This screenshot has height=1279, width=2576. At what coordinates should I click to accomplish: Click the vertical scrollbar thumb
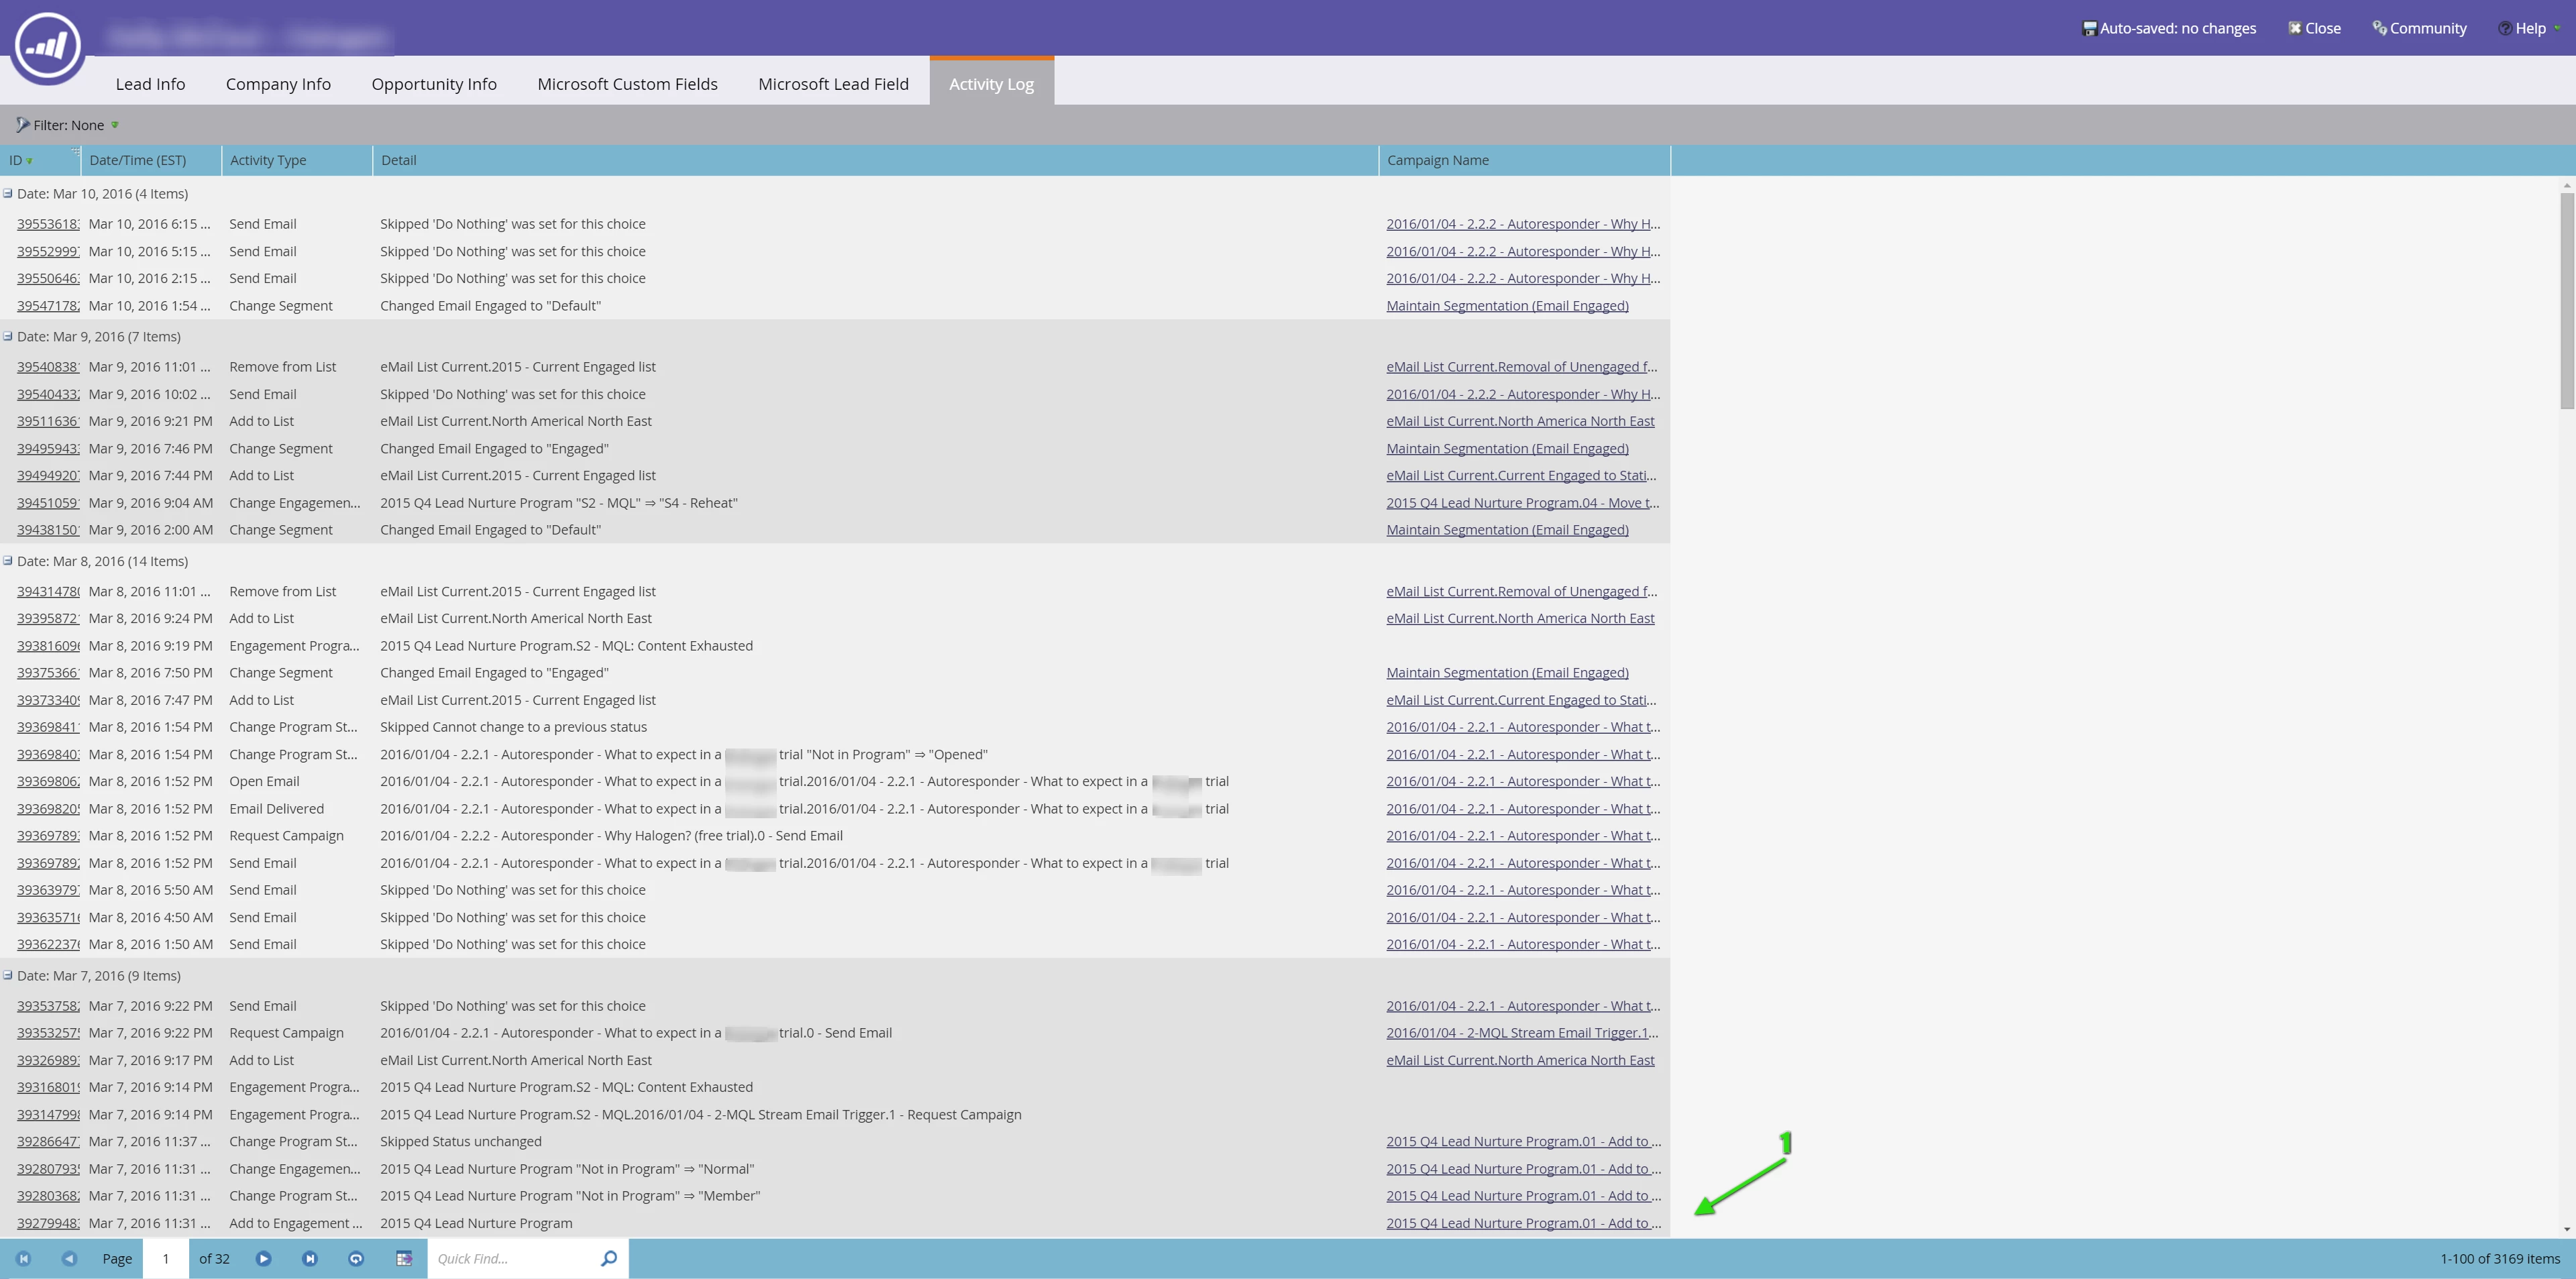[x=2566, y=300]
